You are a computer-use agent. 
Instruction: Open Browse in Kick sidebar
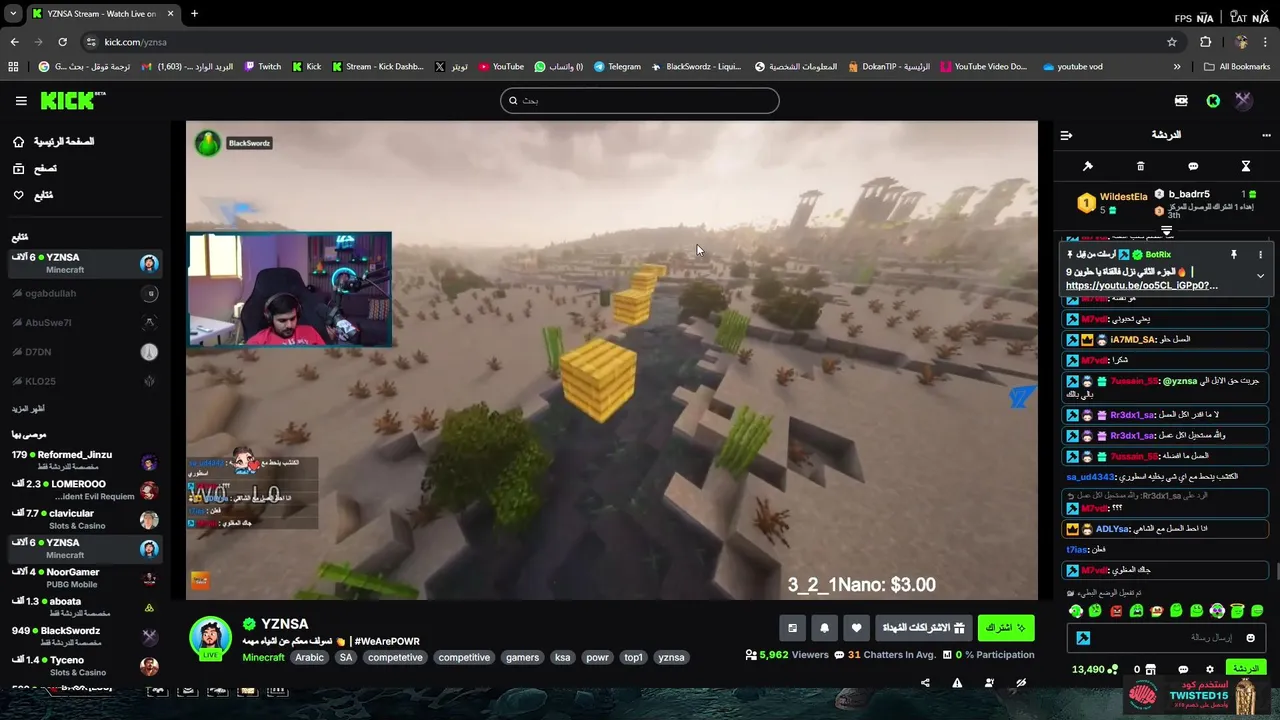[x=35, y=168]
